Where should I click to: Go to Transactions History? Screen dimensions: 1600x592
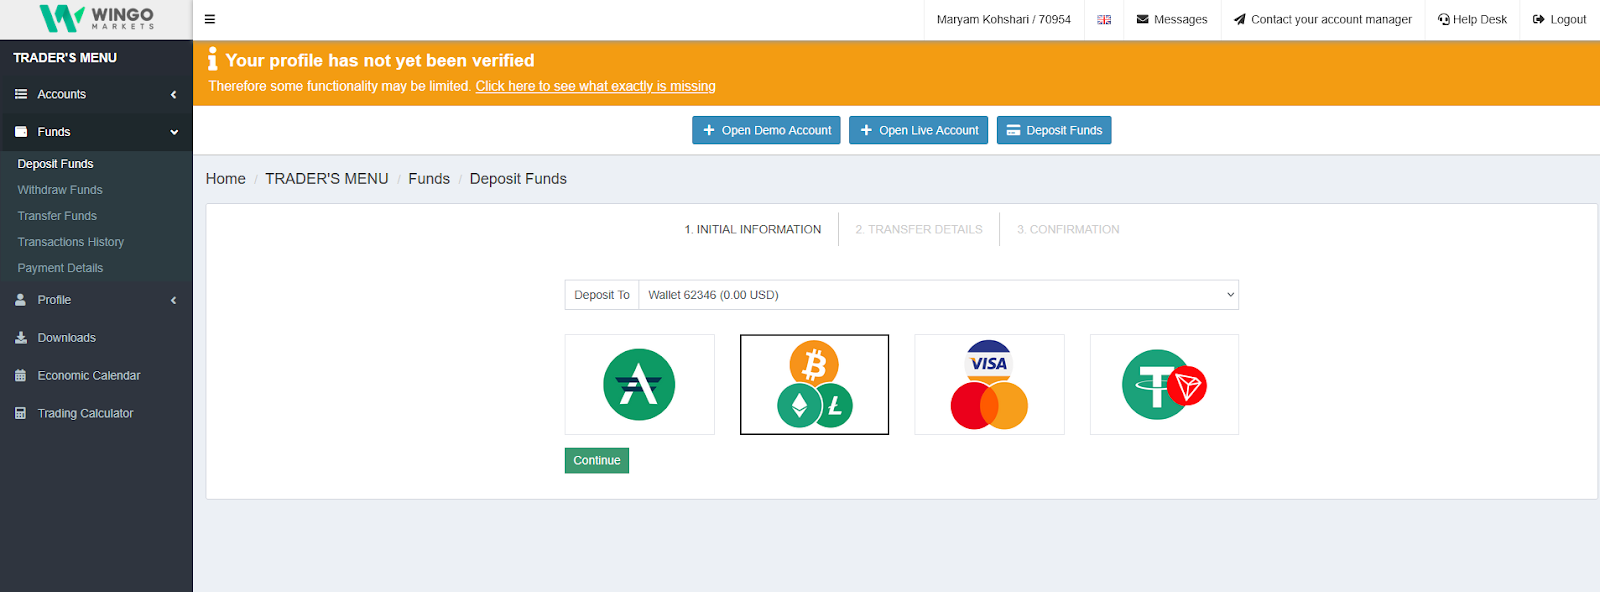(71, 242)
